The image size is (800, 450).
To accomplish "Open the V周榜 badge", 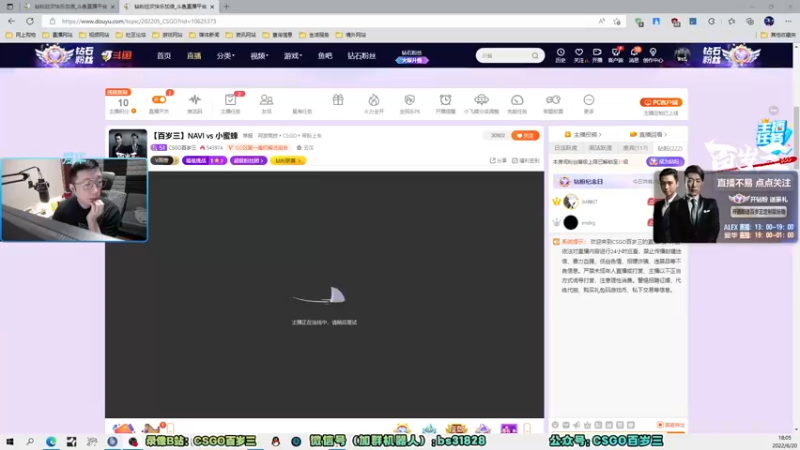I will [x=164, y=160].
